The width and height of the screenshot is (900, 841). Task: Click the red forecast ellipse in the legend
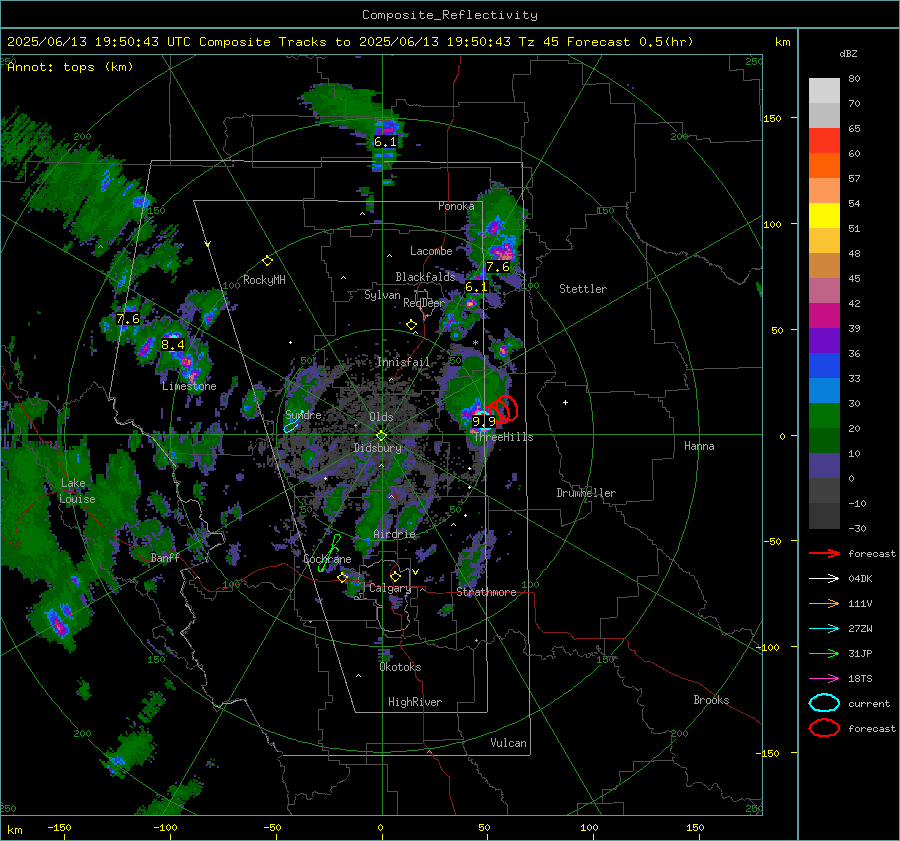(824, 728)
